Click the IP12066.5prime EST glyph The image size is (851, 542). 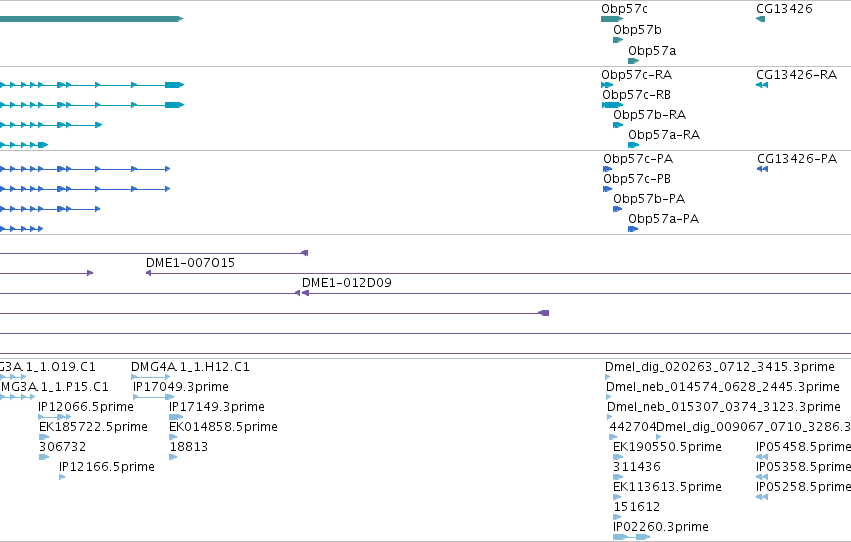tap(54, 417)
